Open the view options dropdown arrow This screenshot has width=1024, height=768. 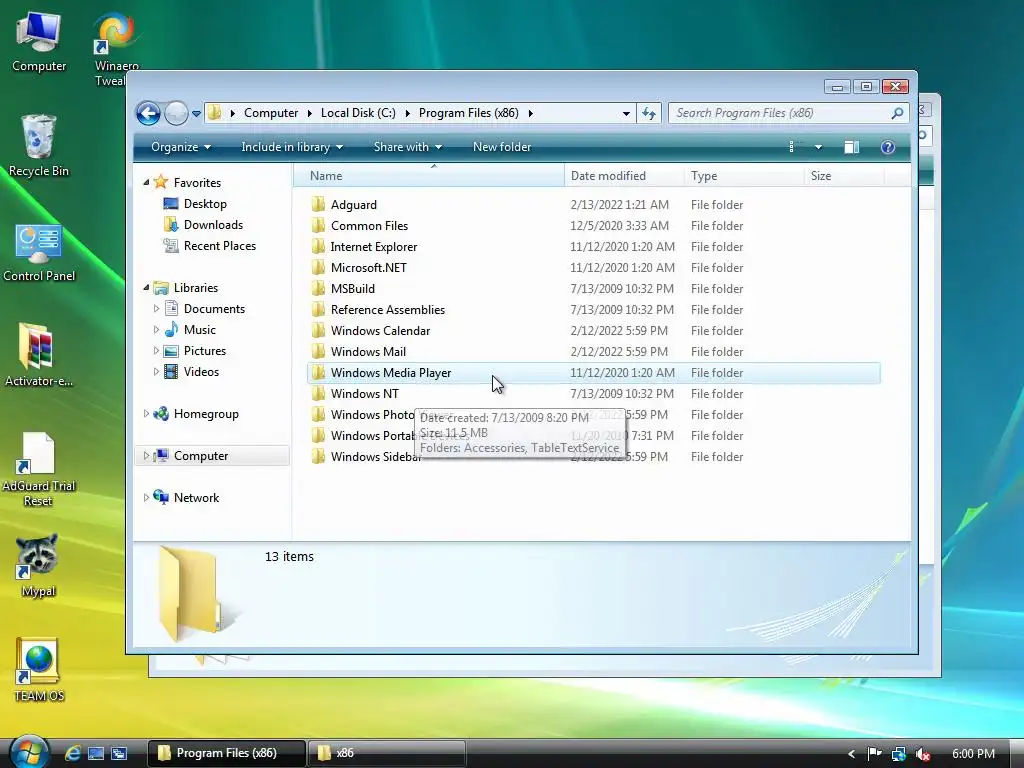click(818, 147)
